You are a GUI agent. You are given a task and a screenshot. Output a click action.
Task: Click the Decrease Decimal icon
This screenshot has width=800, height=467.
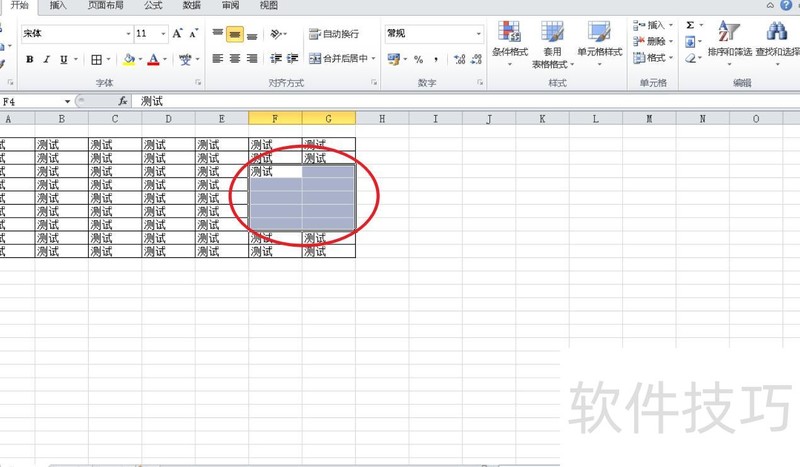pos(477,59)
